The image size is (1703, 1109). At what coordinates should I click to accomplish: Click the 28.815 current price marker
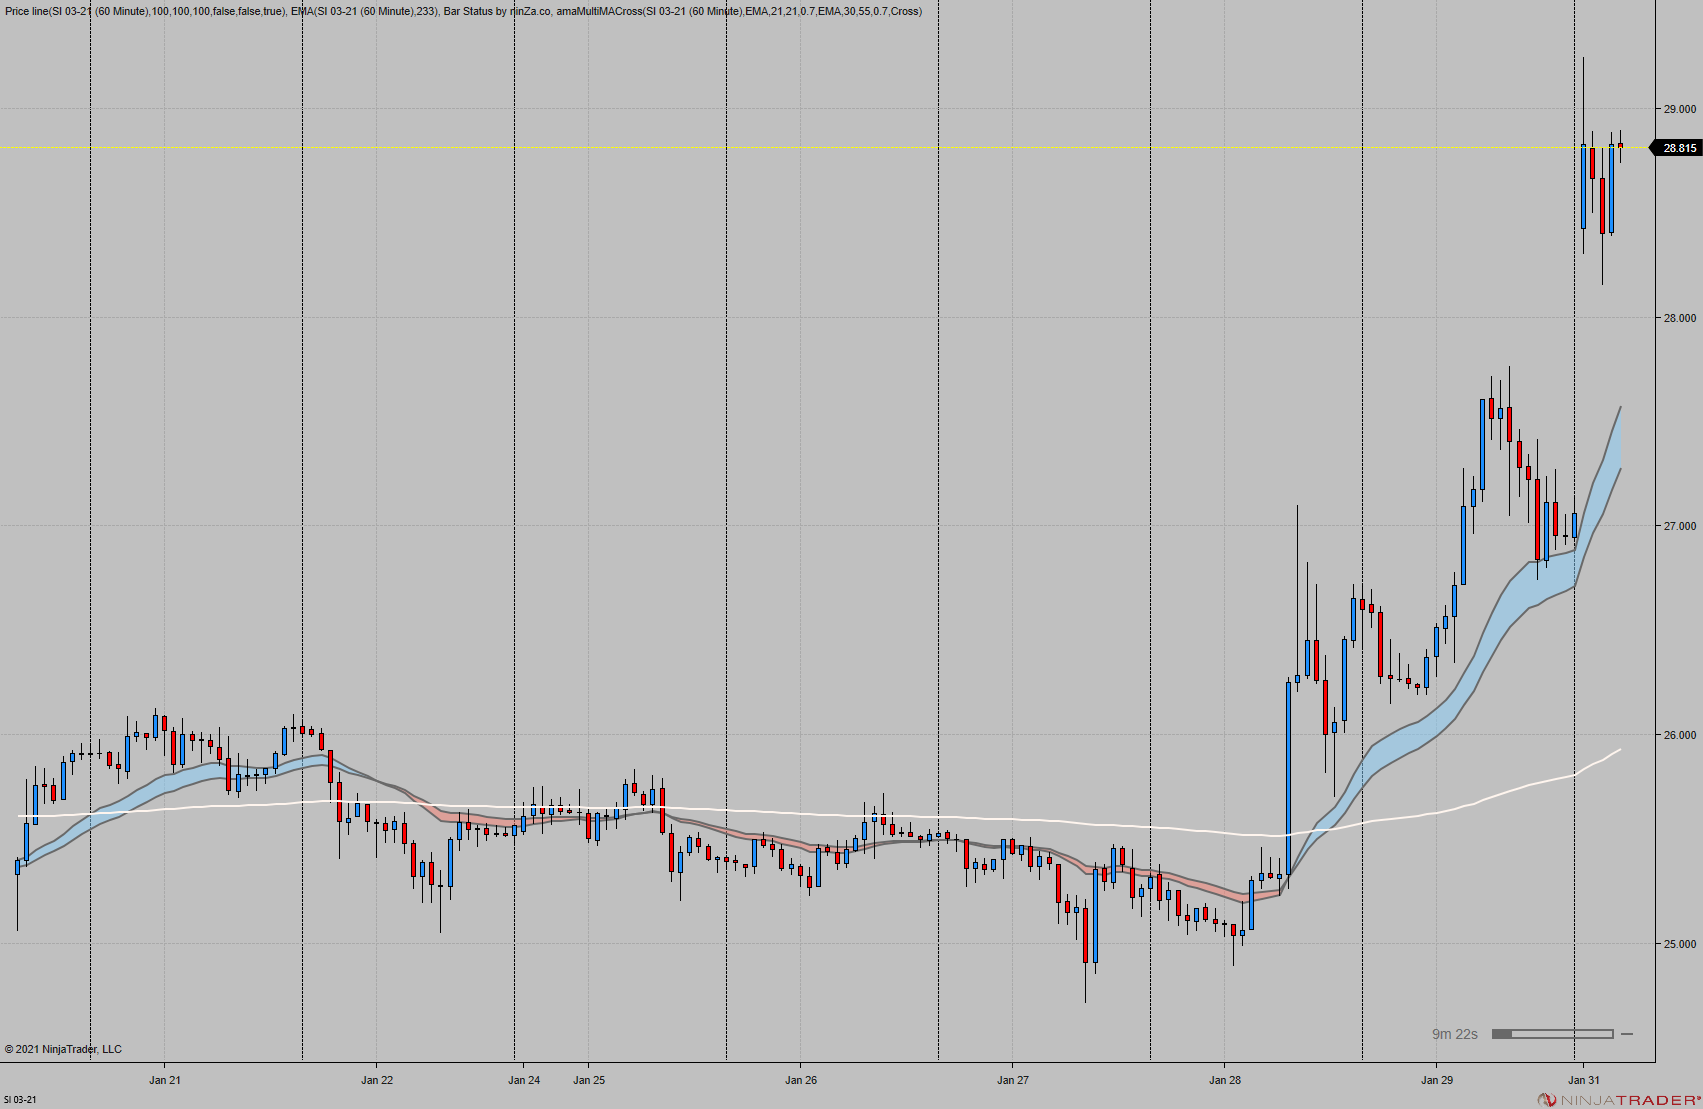click(1676, 148)
